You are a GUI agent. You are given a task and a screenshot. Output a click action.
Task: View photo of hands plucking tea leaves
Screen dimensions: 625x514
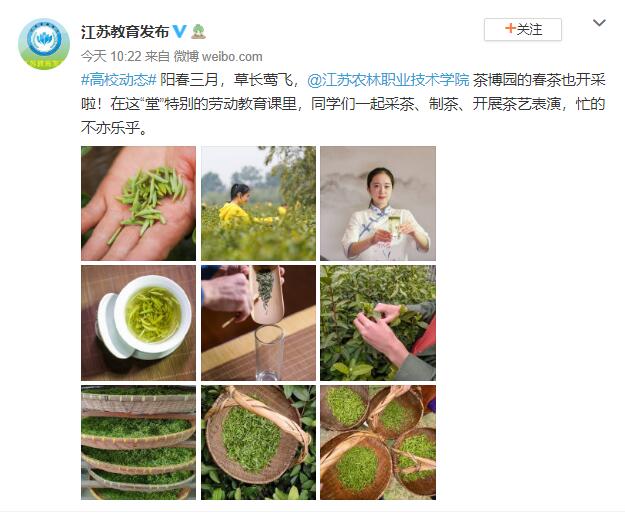point(378,323)
